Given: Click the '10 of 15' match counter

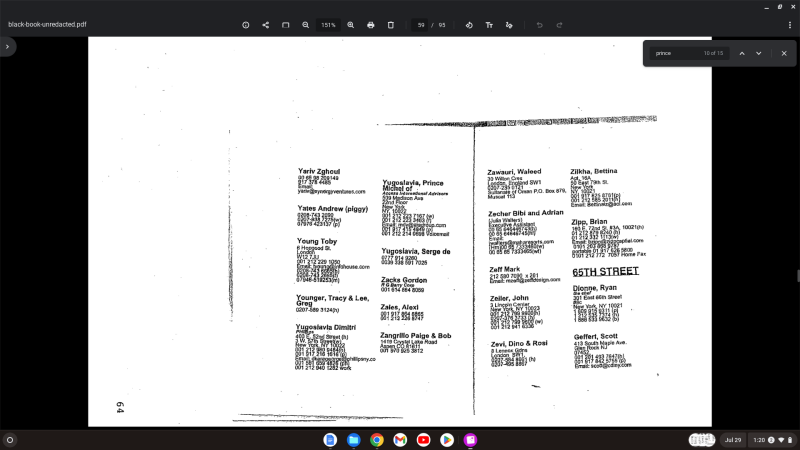Looking at the screenshot, I should tap(713, 53).
